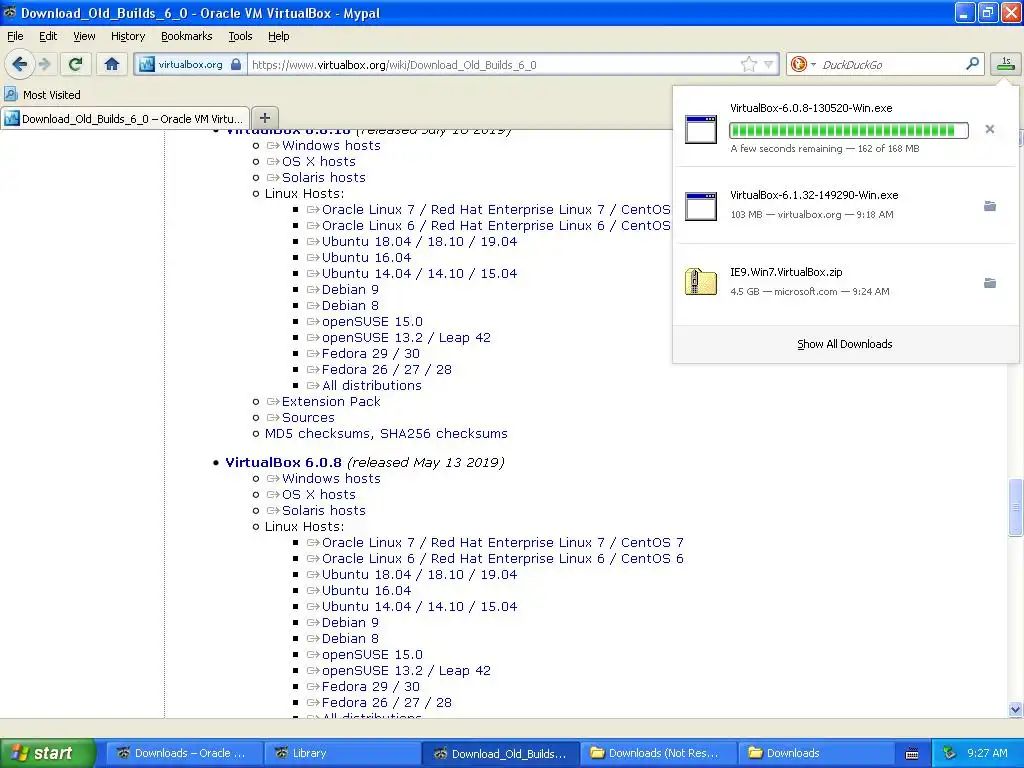Click the system tray clock 9:27 AM

[x=987, y=753]
